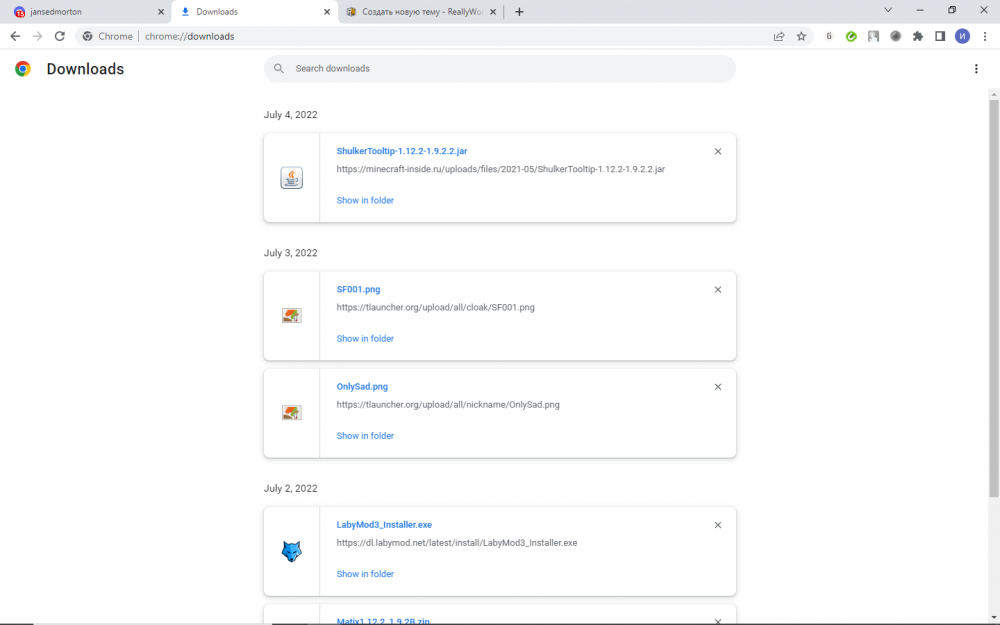Focus the Search downloads field

(x=499, y=68)
